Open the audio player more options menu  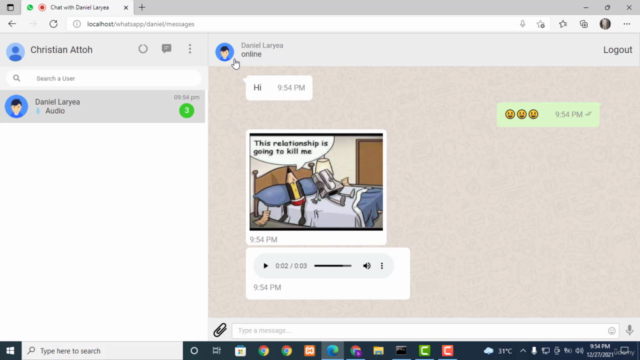pyautogui.click(x=382, y=266)
